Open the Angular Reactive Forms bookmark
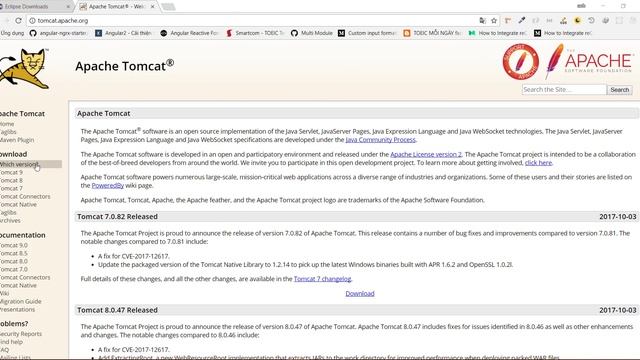The width and height of the screenshot is (640, 360). [x=189, y=33]
